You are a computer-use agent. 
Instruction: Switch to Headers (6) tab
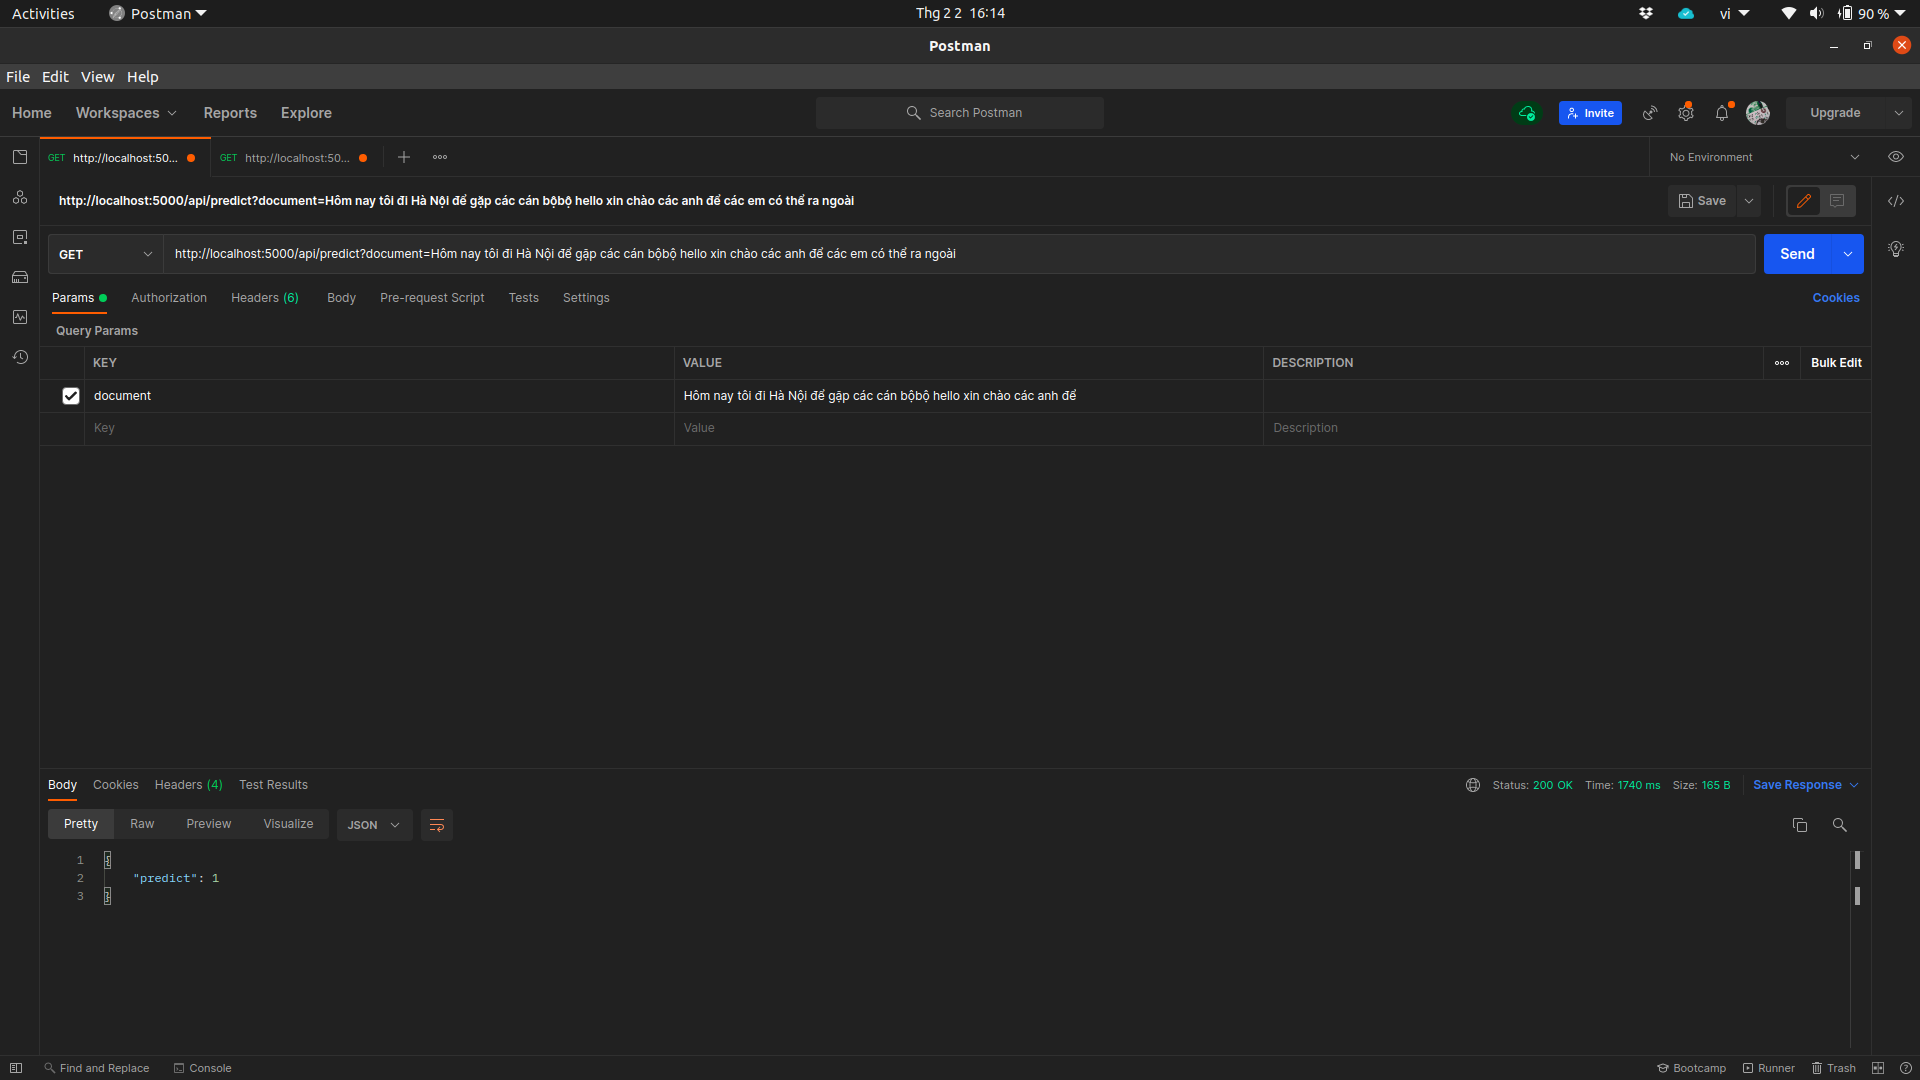[x=264, y=298]
